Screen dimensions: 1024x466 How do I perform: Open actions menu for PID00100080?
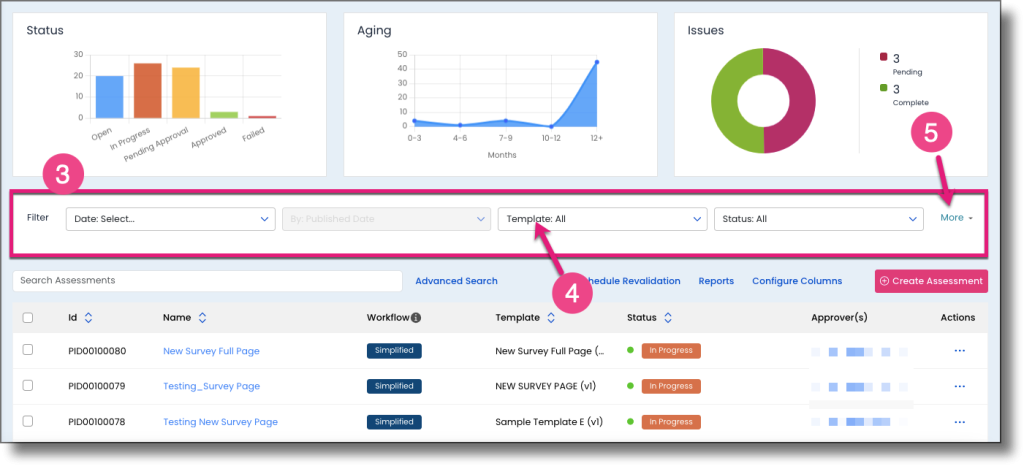tap(959, 350)
